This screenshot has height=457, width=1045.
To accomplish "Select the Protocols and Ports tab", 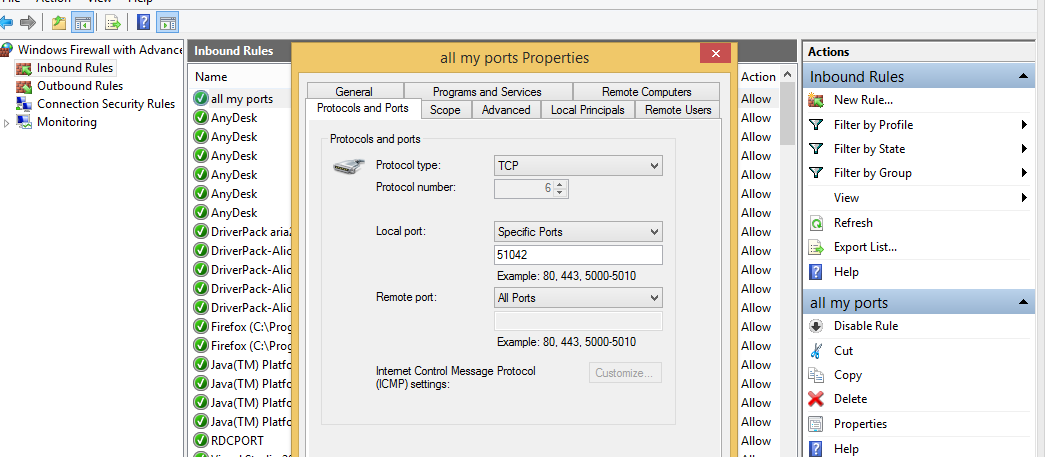I will point(363,108).
